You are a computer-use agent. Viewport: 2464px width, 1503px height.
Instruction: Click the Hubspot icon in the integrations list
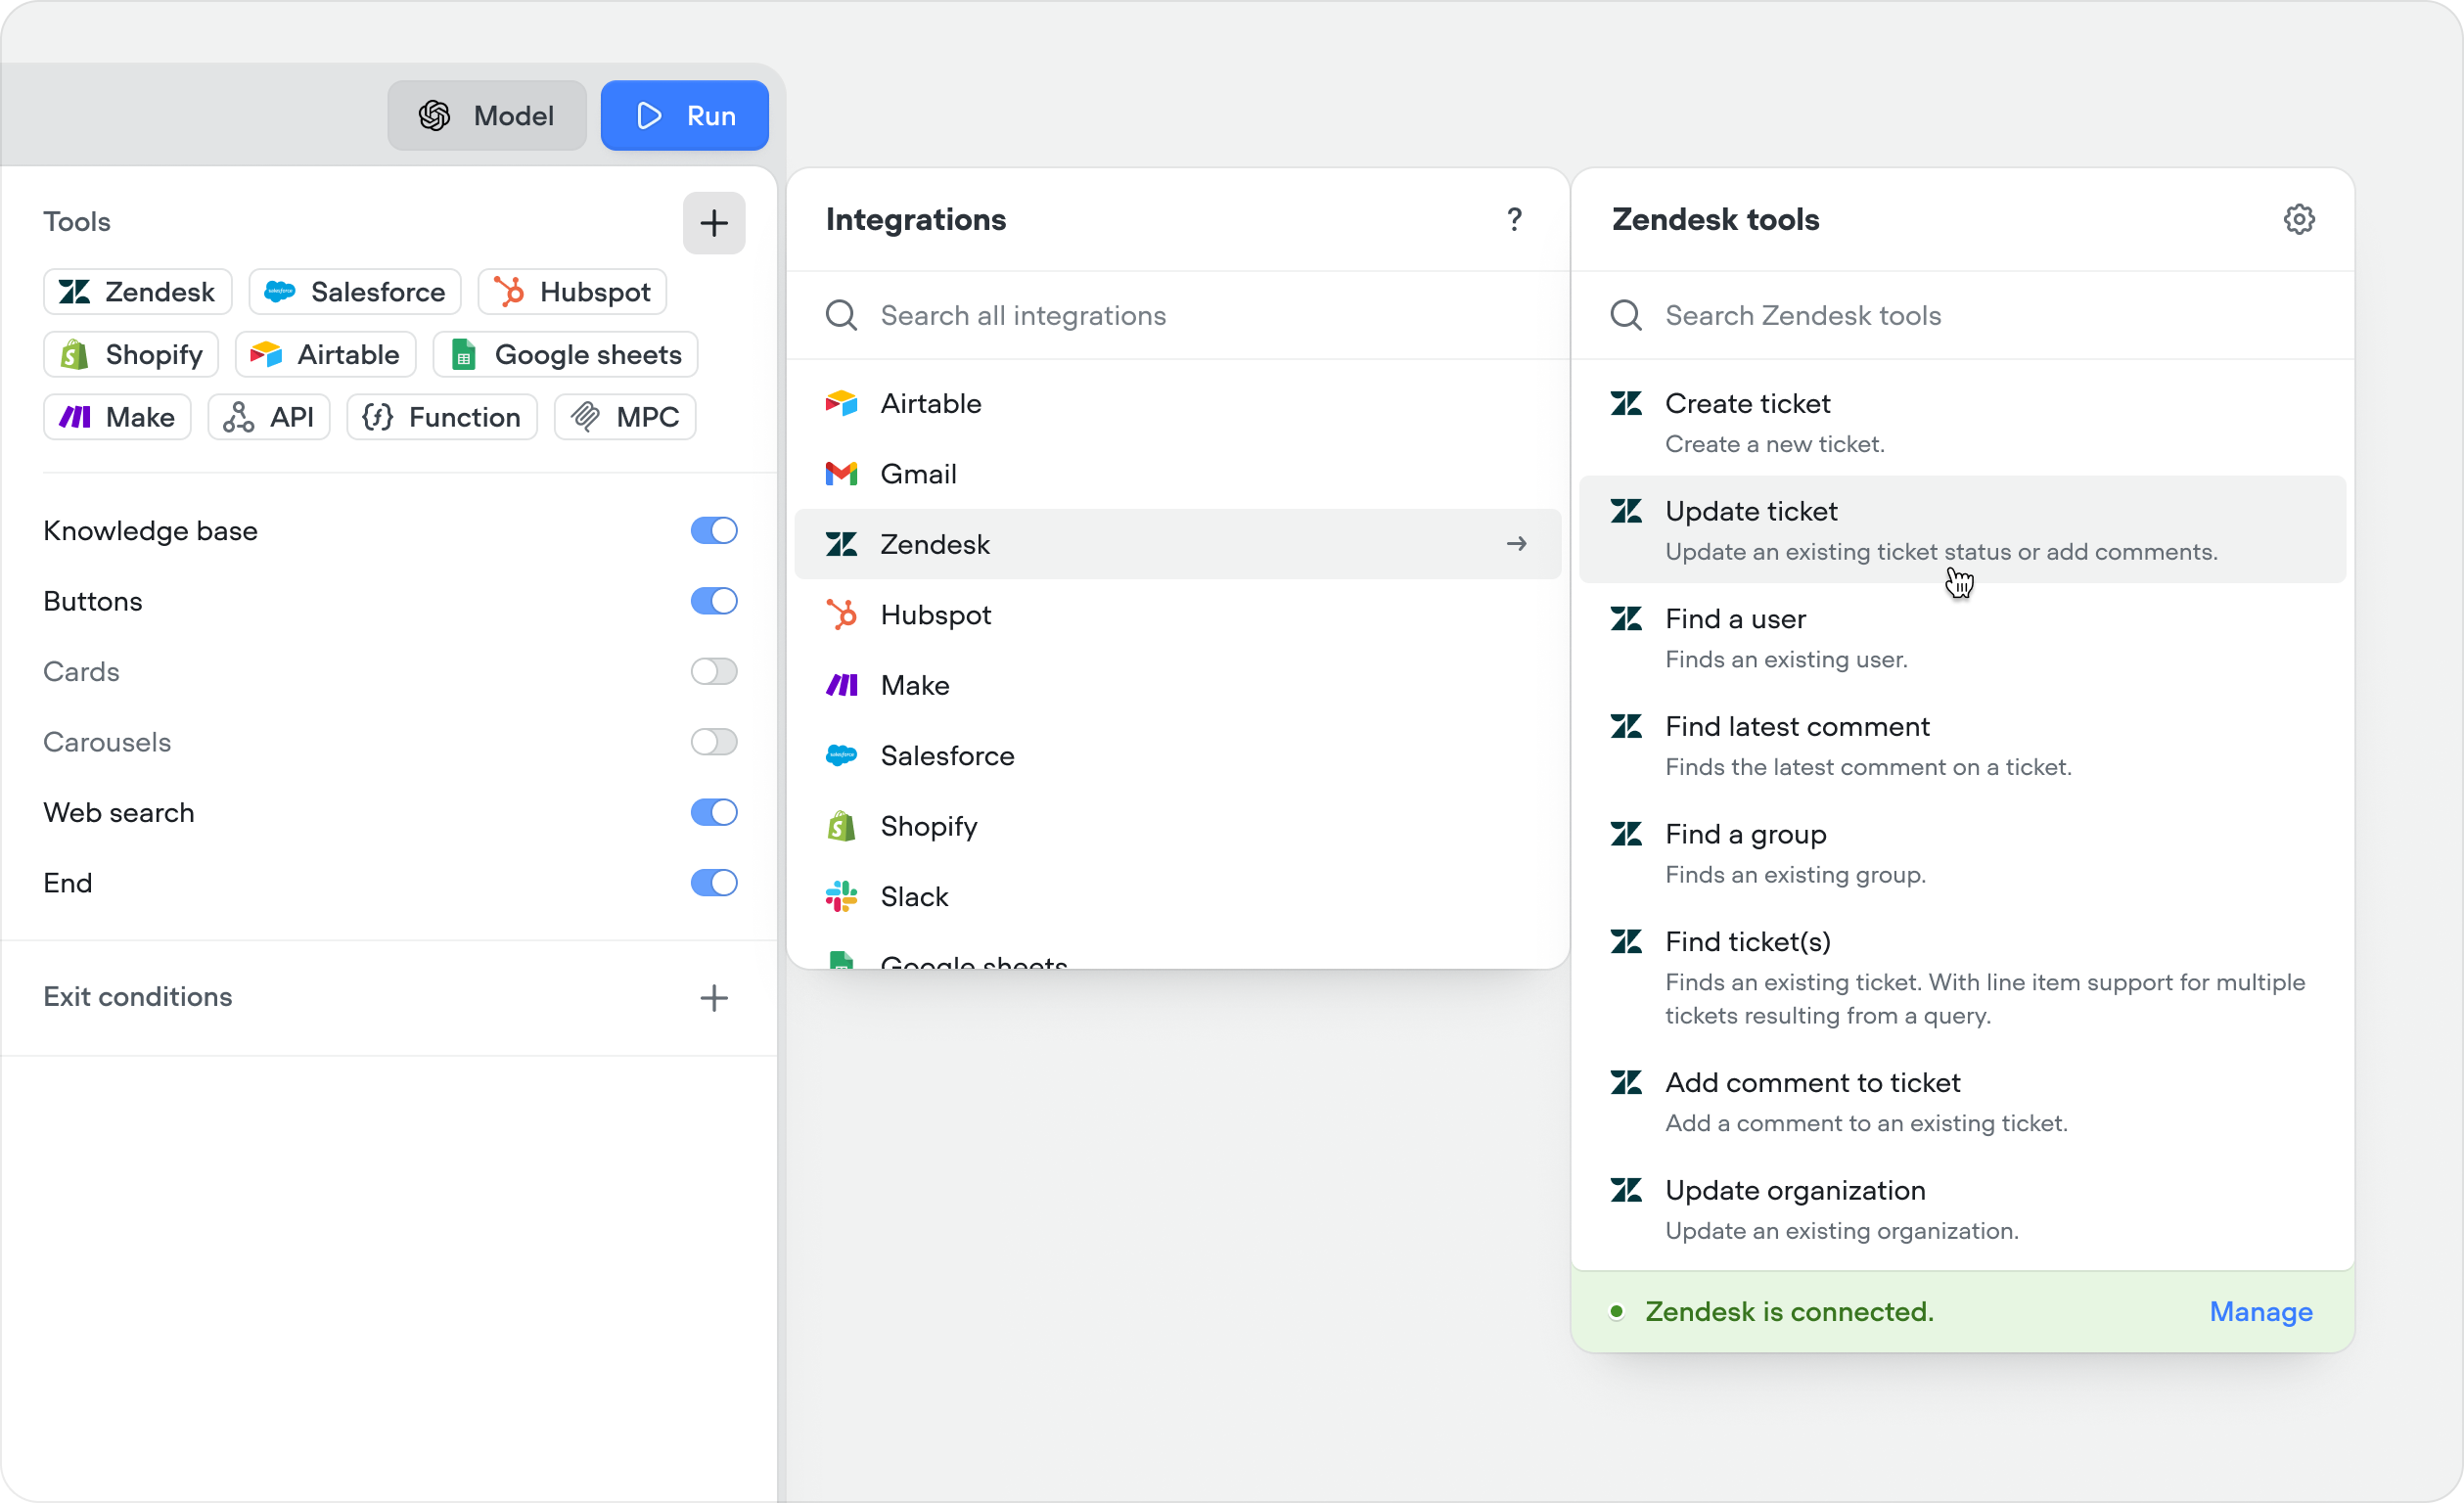tap(841, 614)
